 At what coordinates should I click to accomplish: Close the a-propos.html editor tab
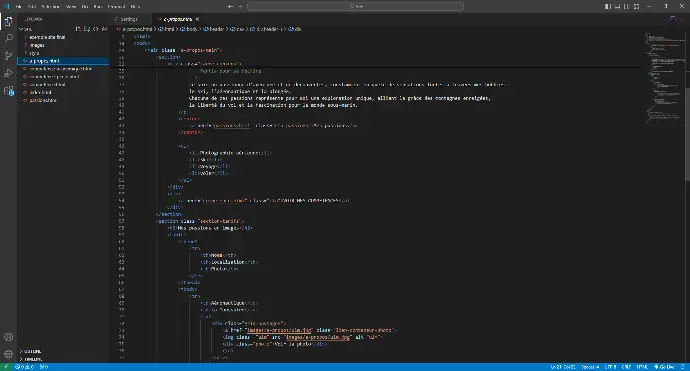[x=198, y=19]
